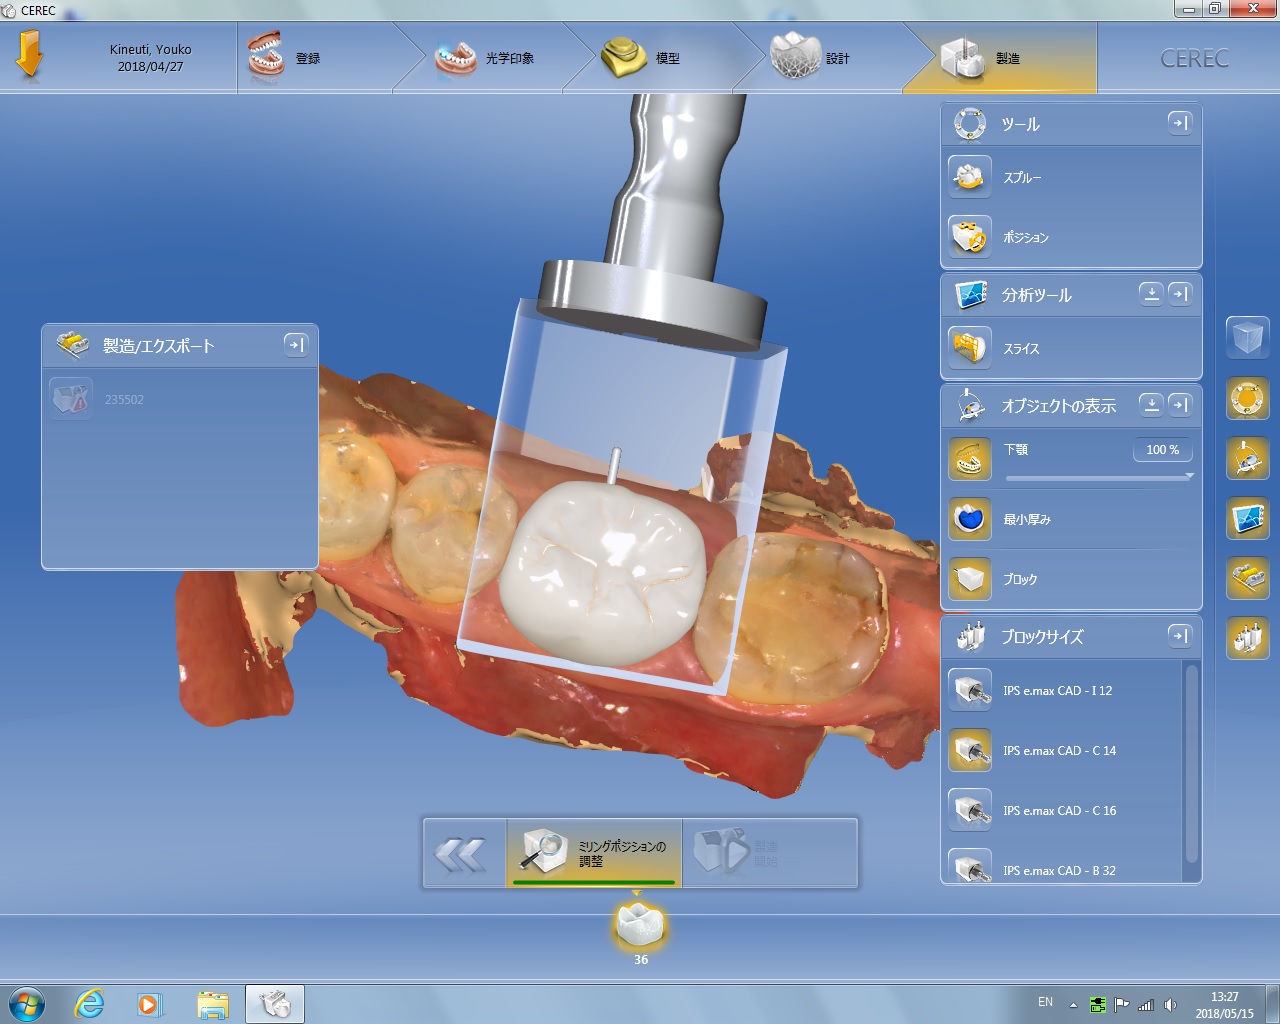This screenshot has height=1024, width=1280.
Task: Toggle the analysis tools sidebar icon
Action: [x=1248, y=518]
